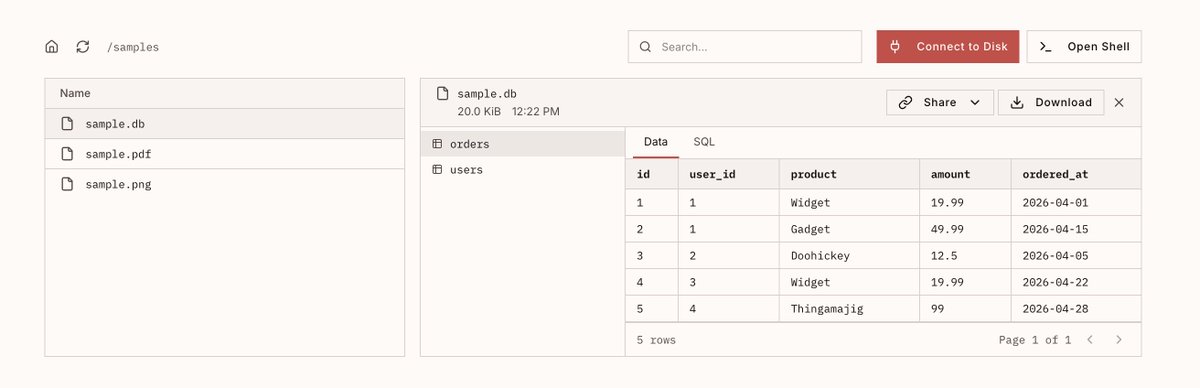Go to the home directory icon
The image size is (1200, 388).
[x=52, y=47]
